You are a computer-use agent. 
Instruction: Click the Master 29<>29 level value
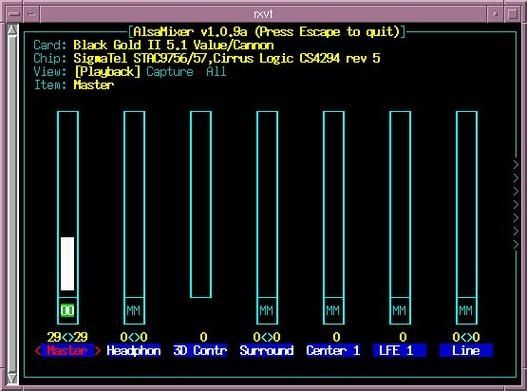(x=68, y=337)
